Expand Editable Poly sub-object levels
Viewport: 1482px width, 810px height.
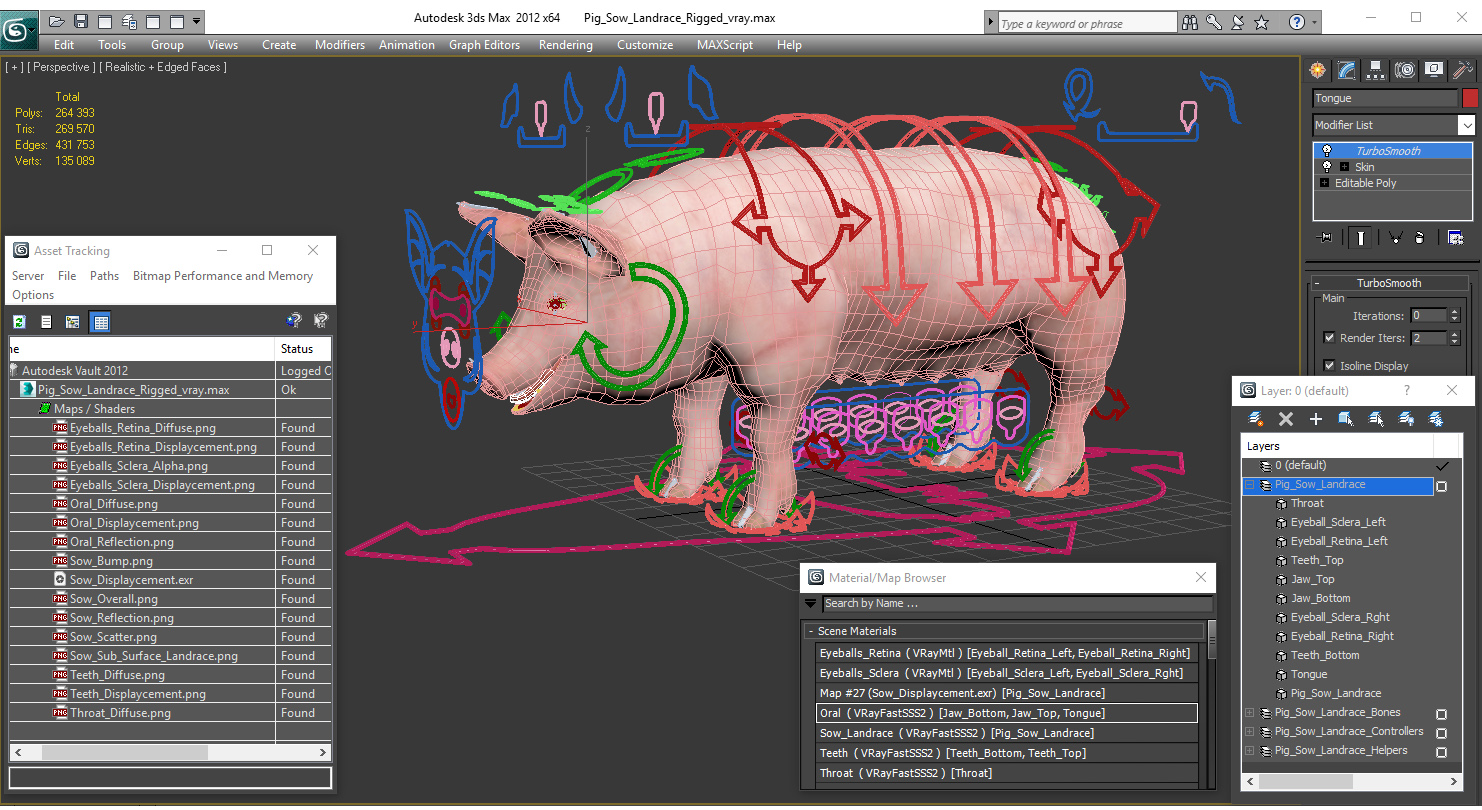click(x=1325, y=183)
